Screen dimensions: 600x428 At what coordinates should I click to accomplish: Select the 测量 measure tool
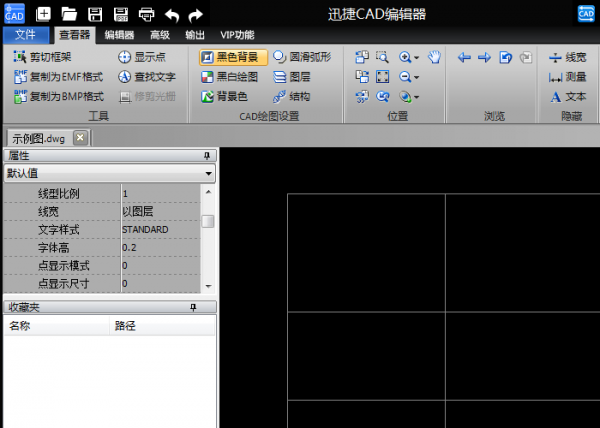click(567, 77)
